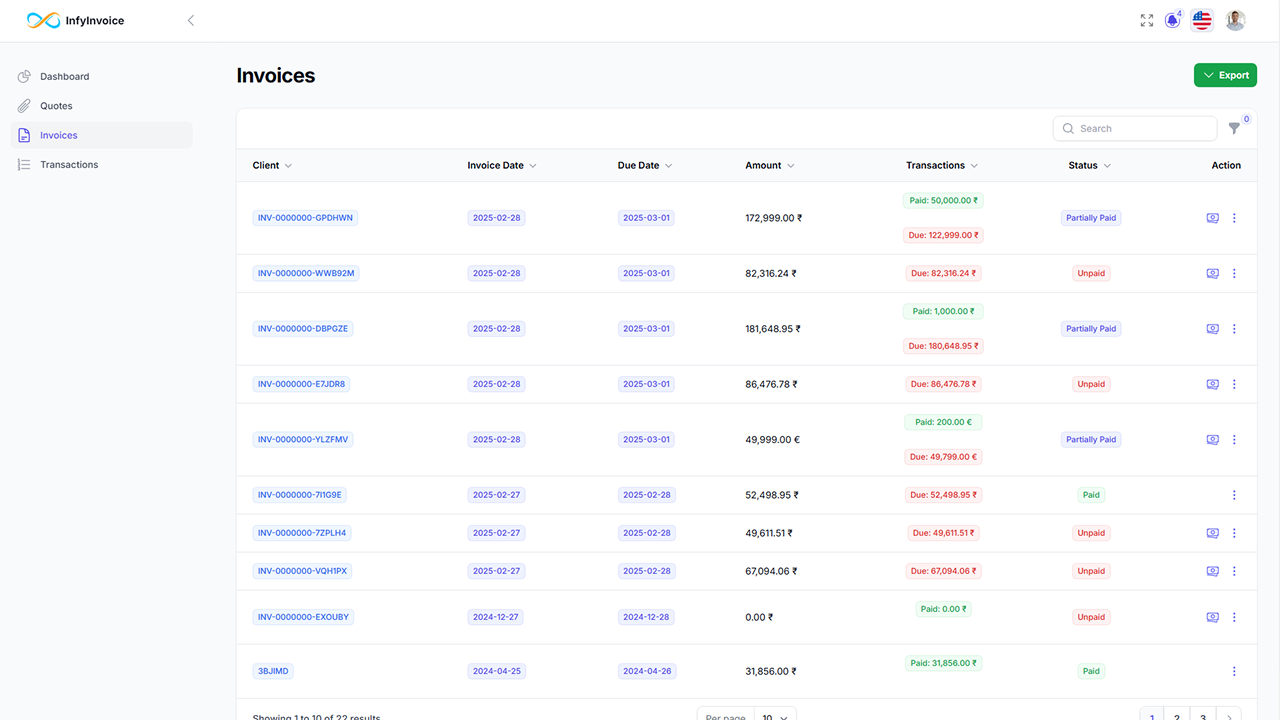1280x720 pixels.
Task: Click the user profile avatar
Action: pyautogui.click(x=1234, y=20)
